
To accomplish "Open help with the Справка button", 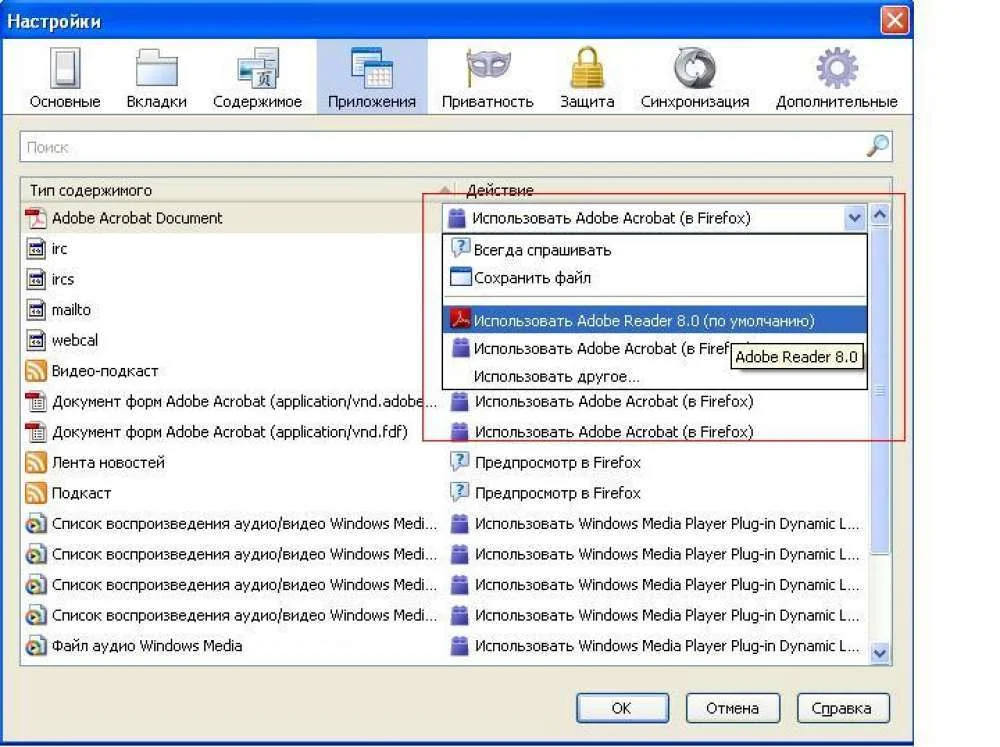I will click(842, 708).
